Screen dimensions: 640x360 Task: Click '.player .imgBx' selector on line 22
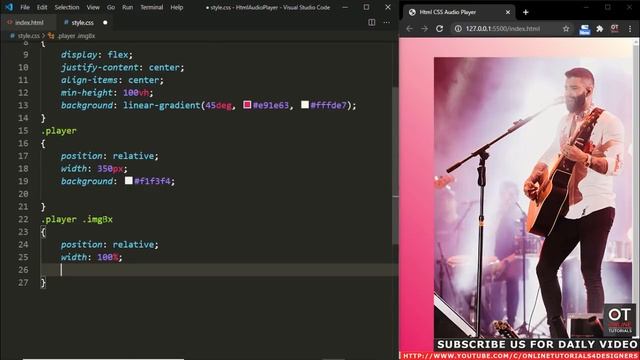[x=77, y=219]
